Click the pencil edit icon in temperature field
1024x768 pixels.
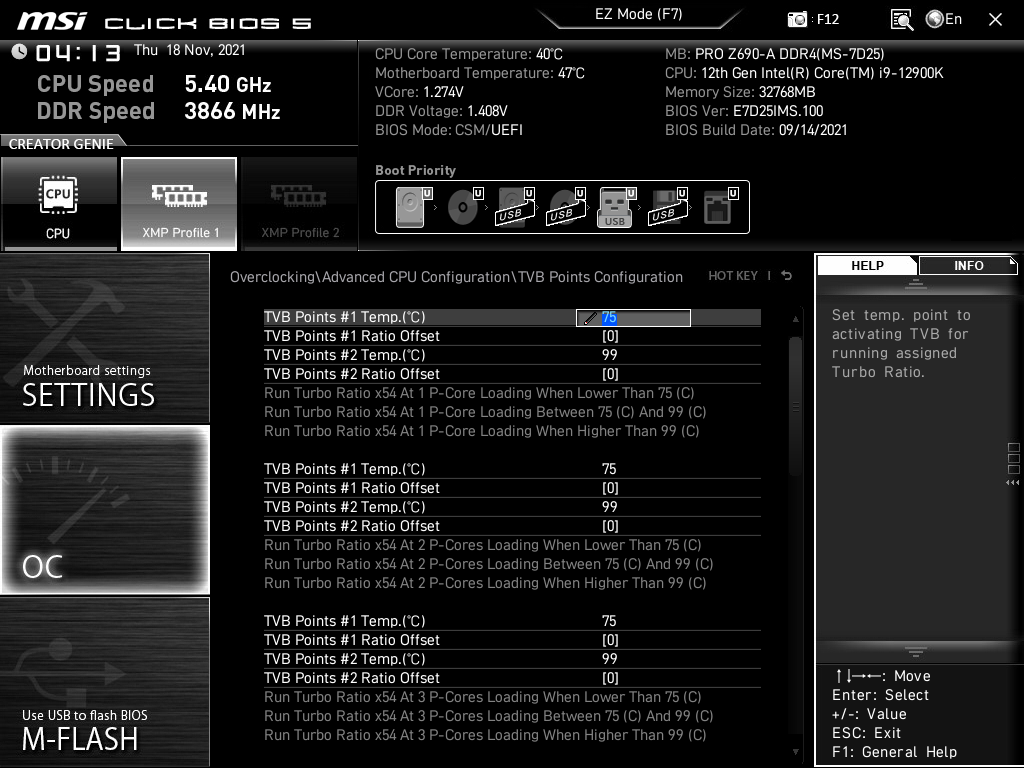click(x=590, y=318)
